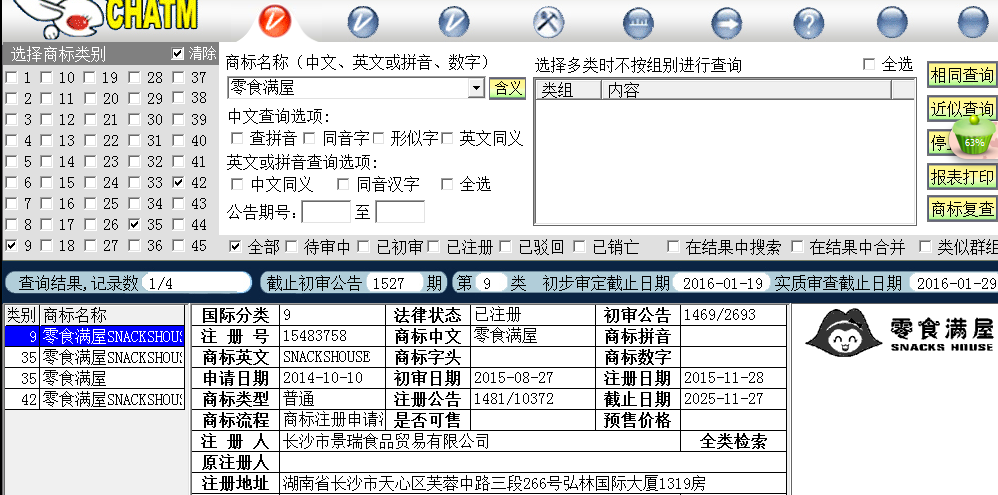Click the blank blue sphere next to help icon
Viewport: 998px width, 495px height.
pos(892,23)
